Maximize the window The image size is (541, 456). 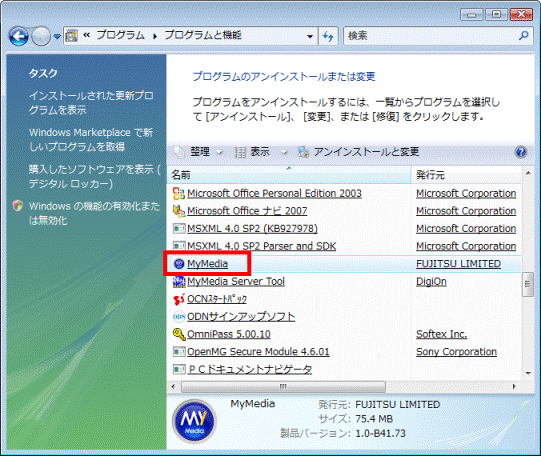[496, 14]
